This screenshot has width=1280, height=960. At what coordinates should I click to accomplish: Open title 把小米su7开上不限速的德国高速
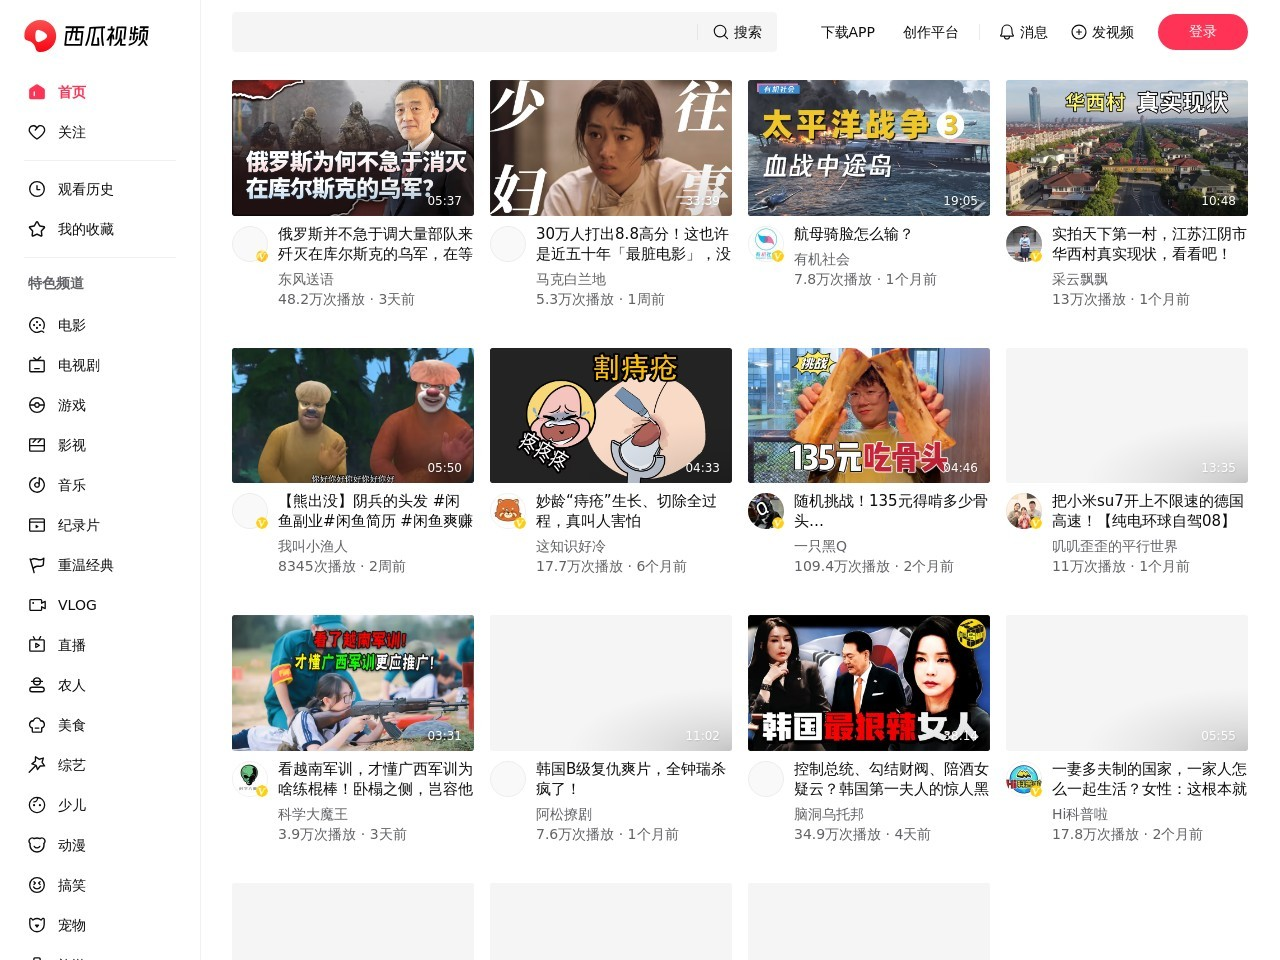pos(1148,511)
